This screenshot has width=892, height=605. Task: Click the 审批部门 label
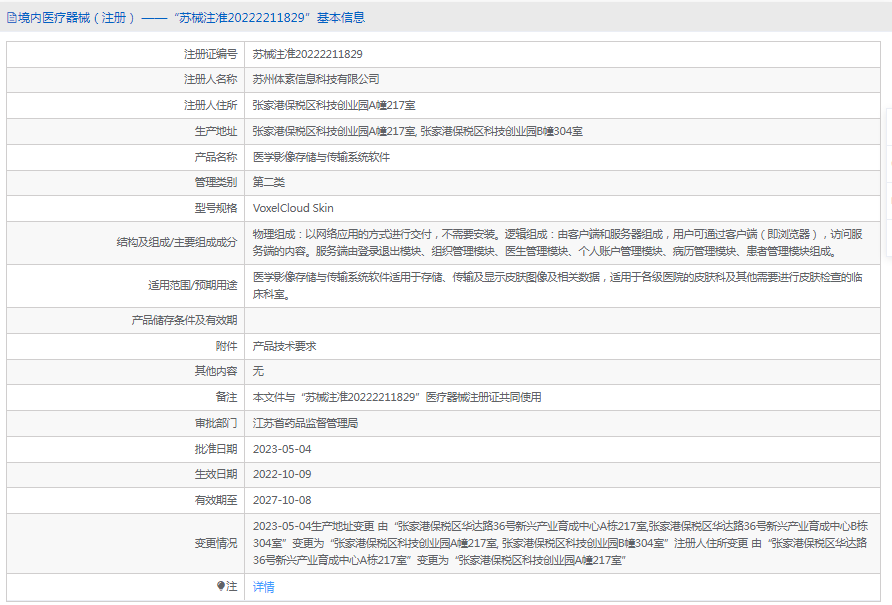coord(216,423)
